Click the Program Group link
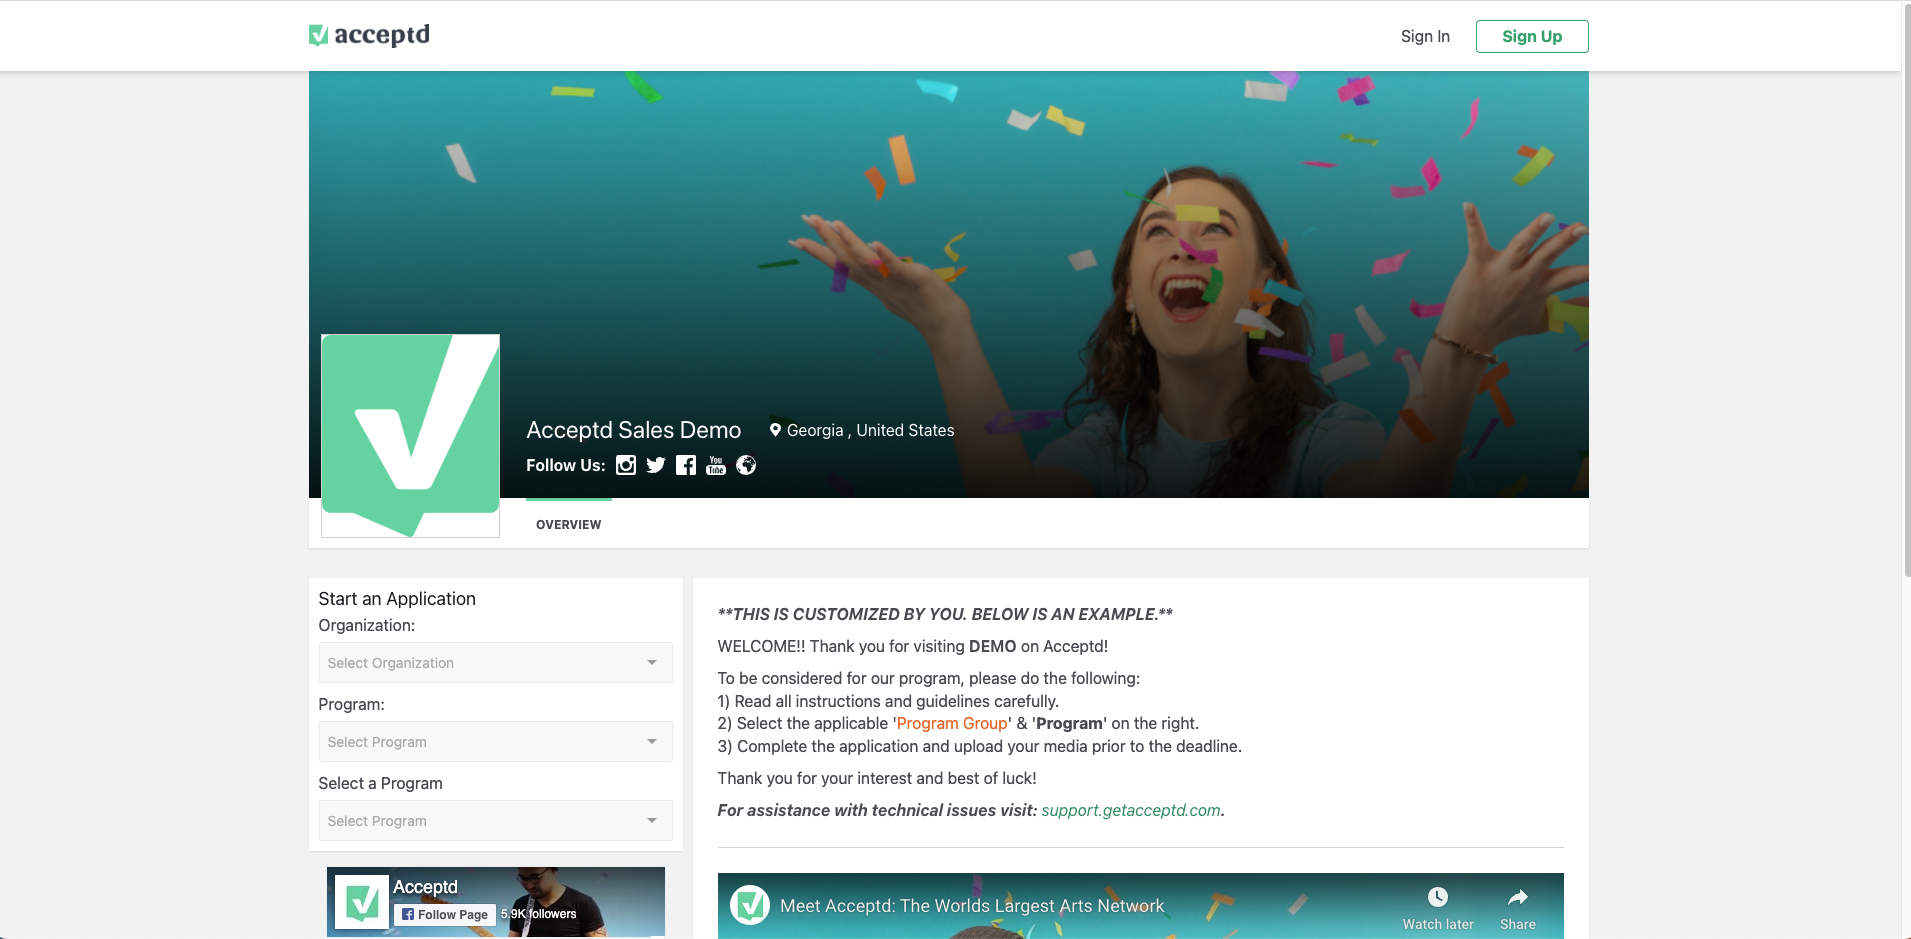Viewport: 1911px width, 939px height. coord(951,723)
